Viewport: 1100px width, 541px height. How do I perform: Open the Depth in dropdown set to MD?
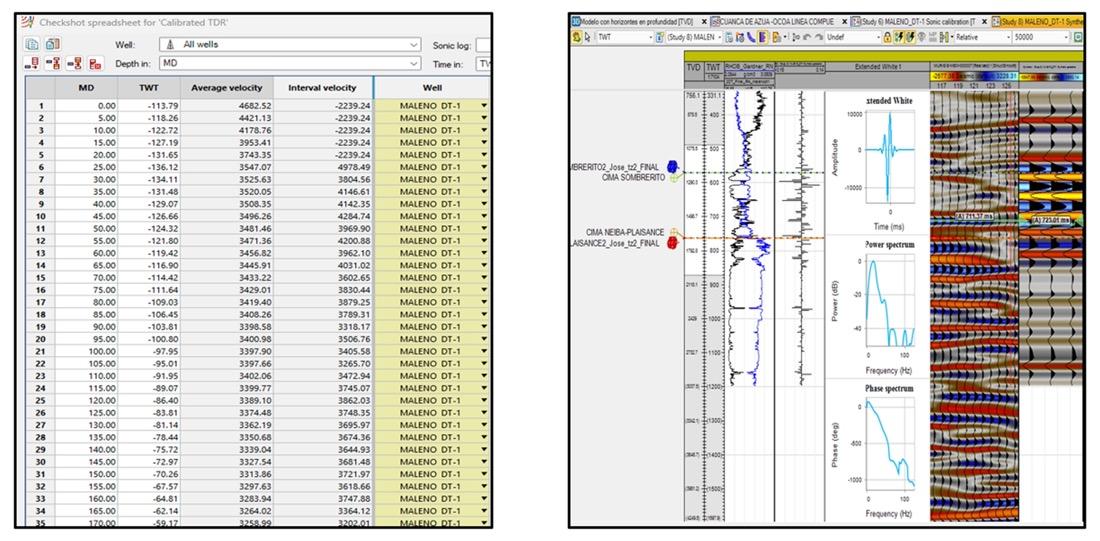point(290,63)
